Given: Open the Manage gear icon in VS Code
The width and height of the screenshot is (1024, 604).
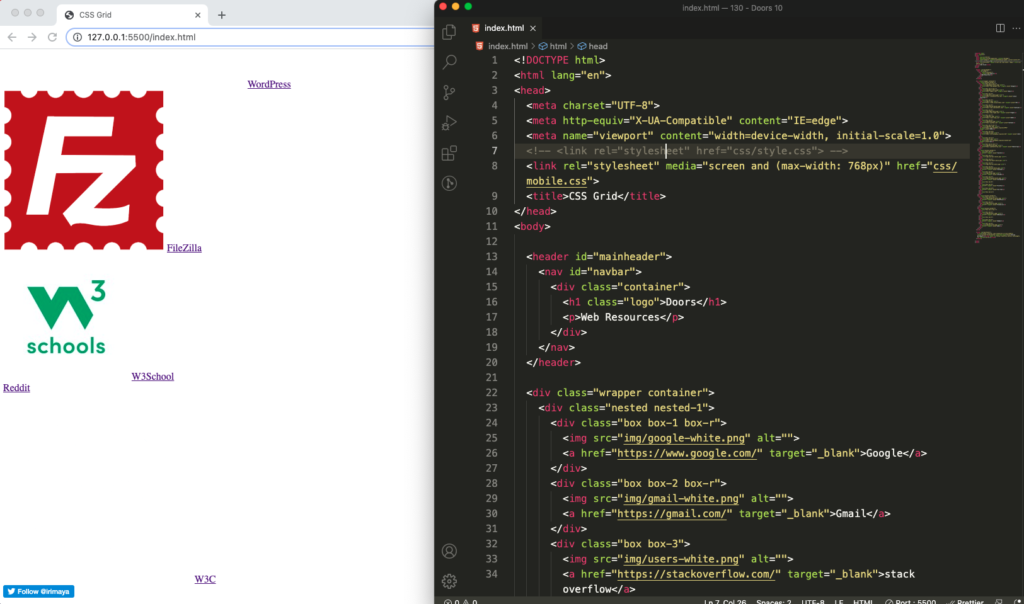Looking at the screenshot, I should (x=449, y=580).
